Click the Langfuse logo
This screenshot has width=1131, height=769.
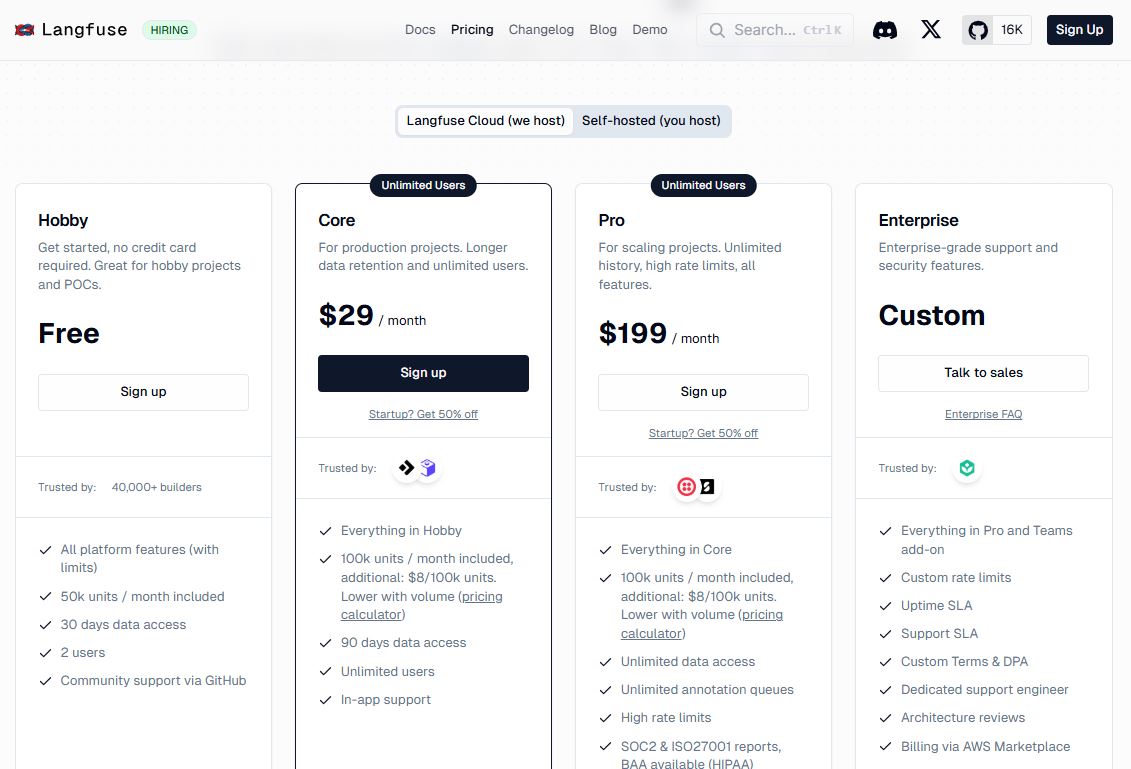click(x=70, y=29)
